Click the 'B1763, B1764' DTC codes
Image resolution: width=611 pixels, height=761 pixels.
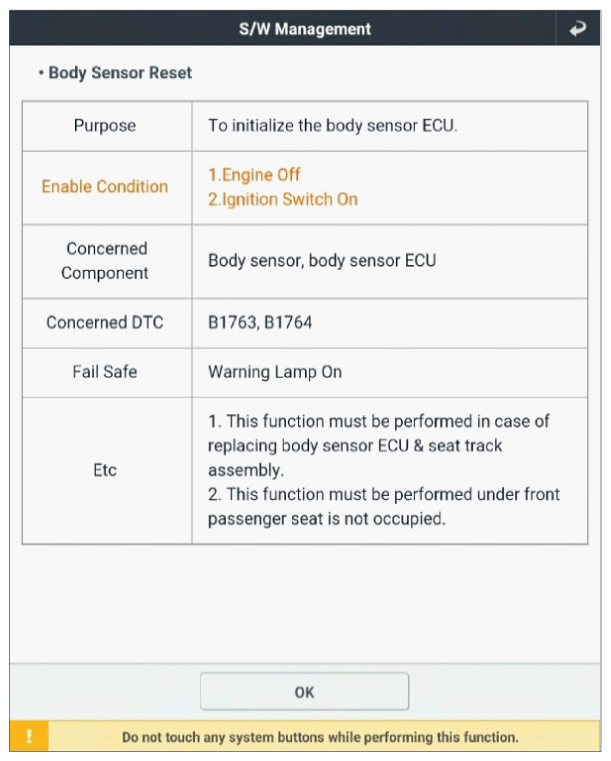tap(260, 323)
